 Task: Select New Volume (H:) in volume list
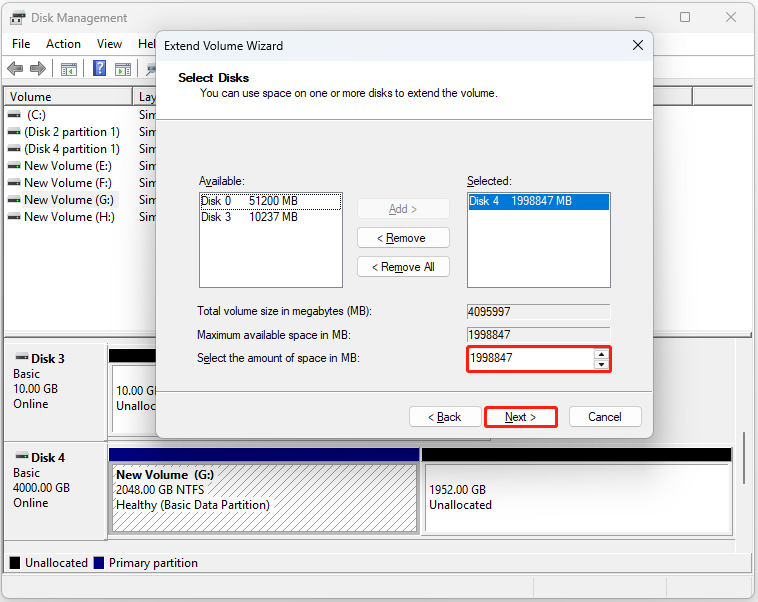point(69,217)
